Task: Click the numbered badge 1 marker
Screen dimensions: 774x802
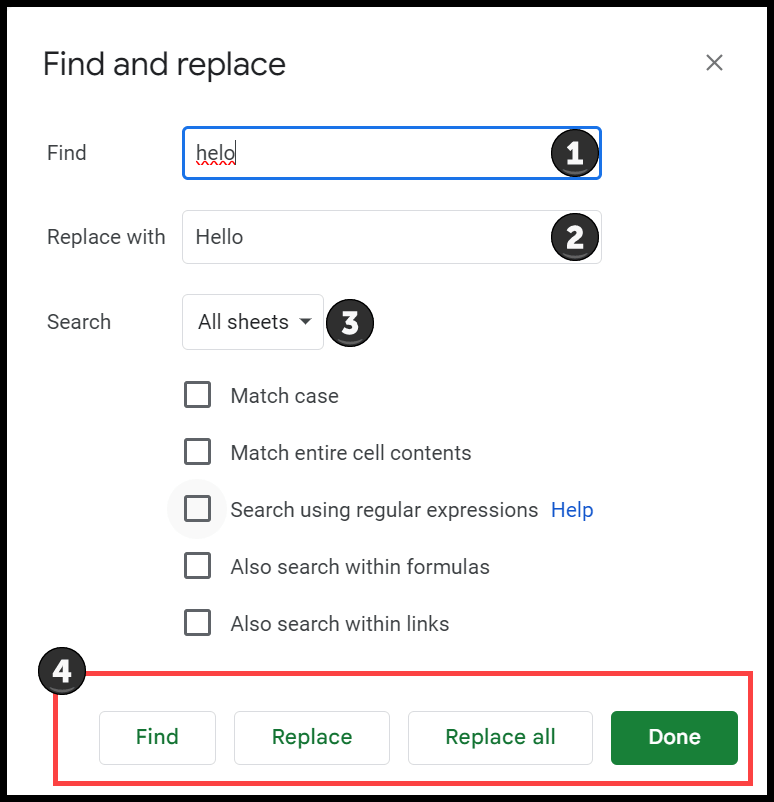Action: pos(575,153)
